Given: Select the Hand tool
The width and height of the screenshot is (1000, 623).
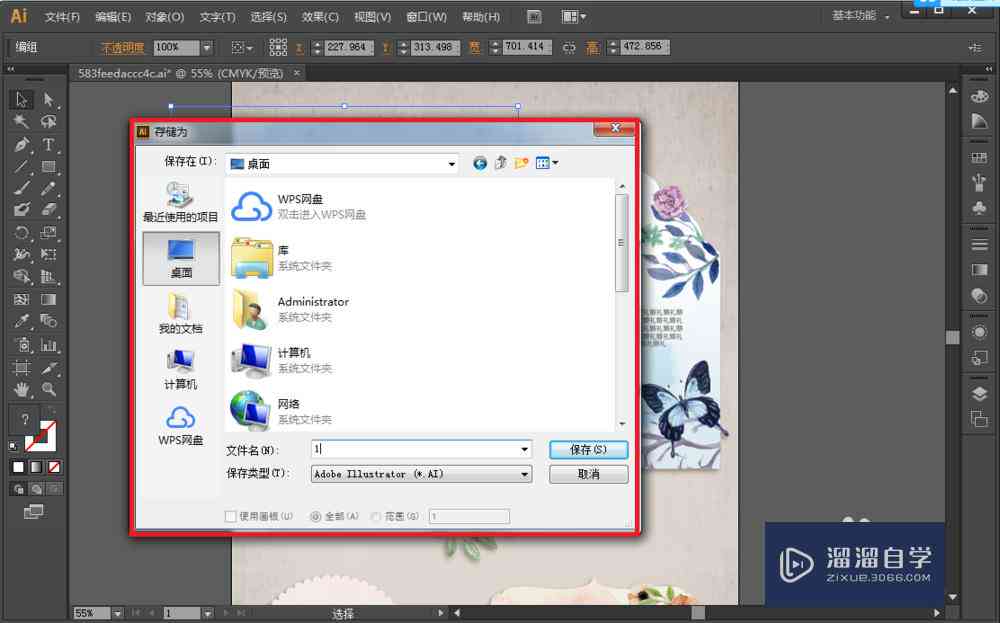Looking at the screenshot, I should tap(21, 389).
